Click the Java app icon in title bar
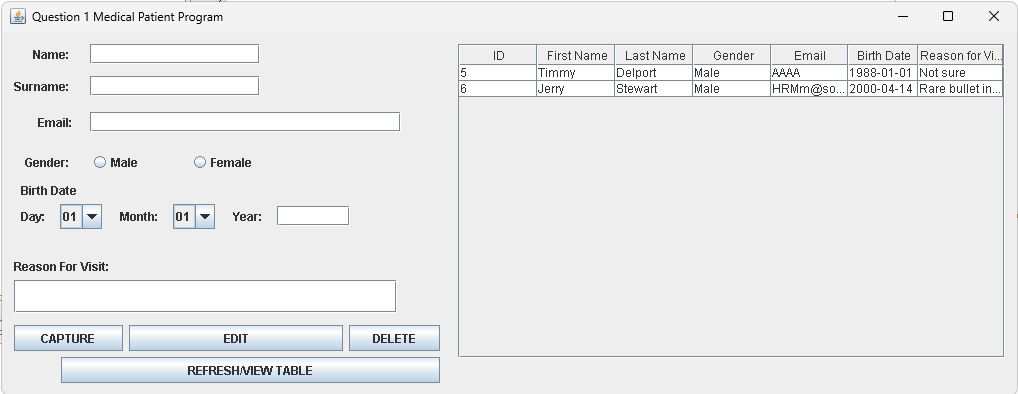The height and width of the screenshot is (394, 1018). [18, 16]
